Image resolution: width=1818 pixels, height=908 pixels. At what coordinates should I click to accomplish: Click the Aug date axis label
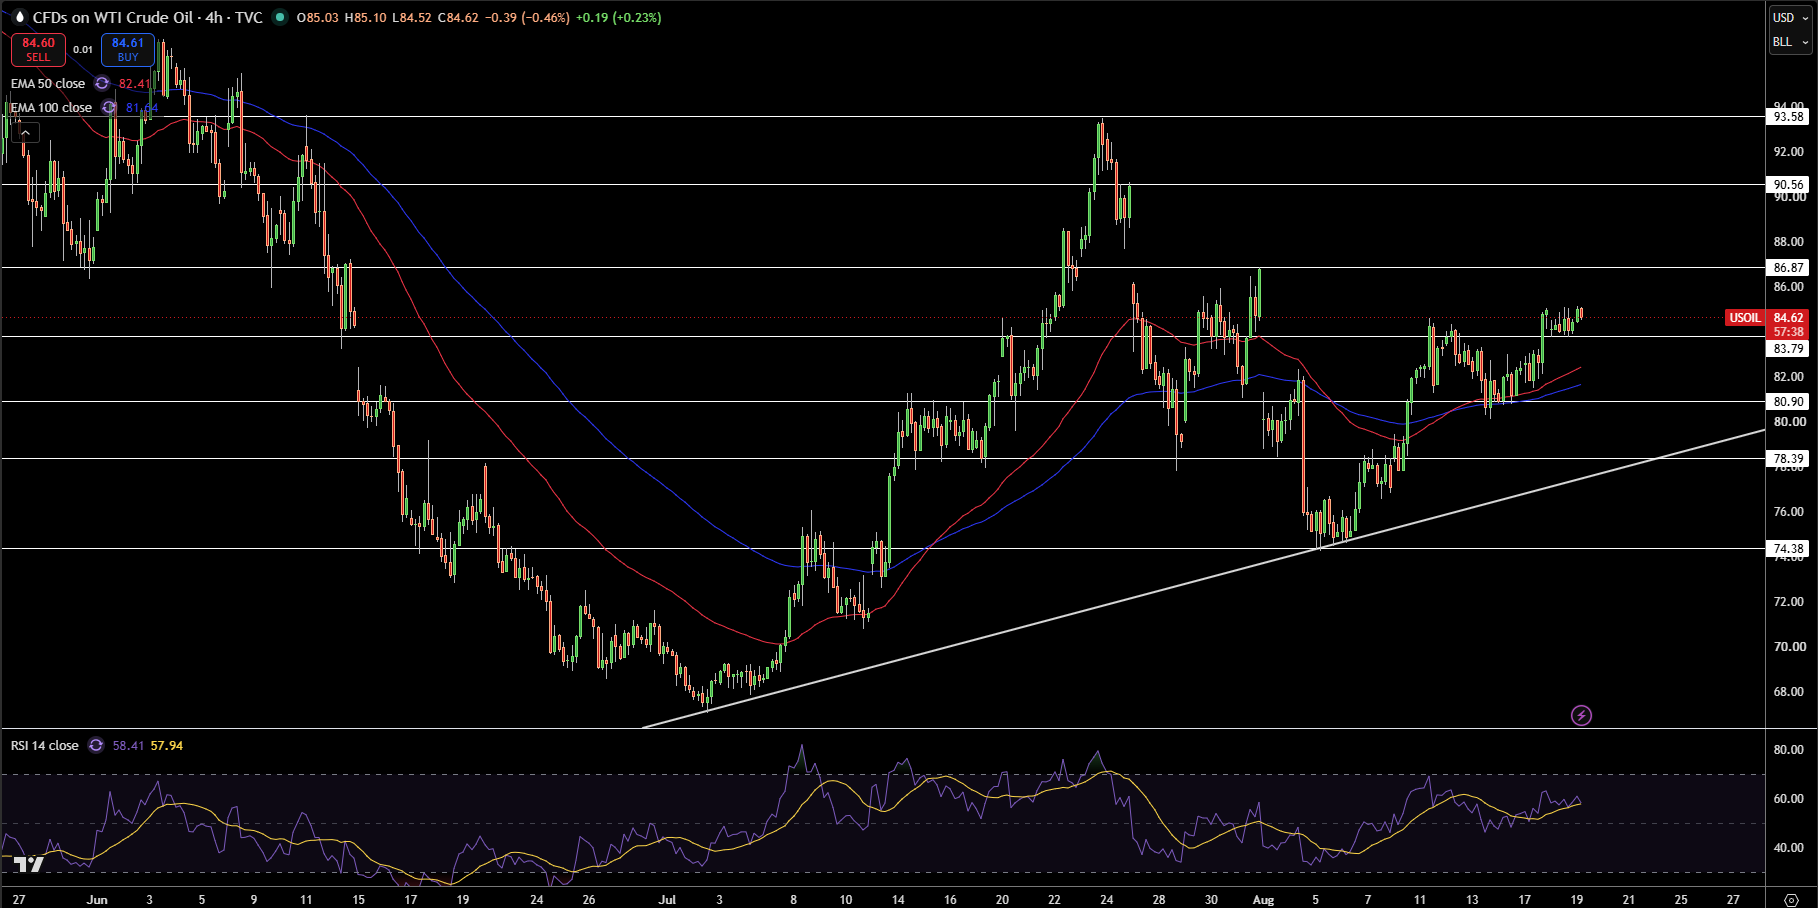pos(1263,900)
